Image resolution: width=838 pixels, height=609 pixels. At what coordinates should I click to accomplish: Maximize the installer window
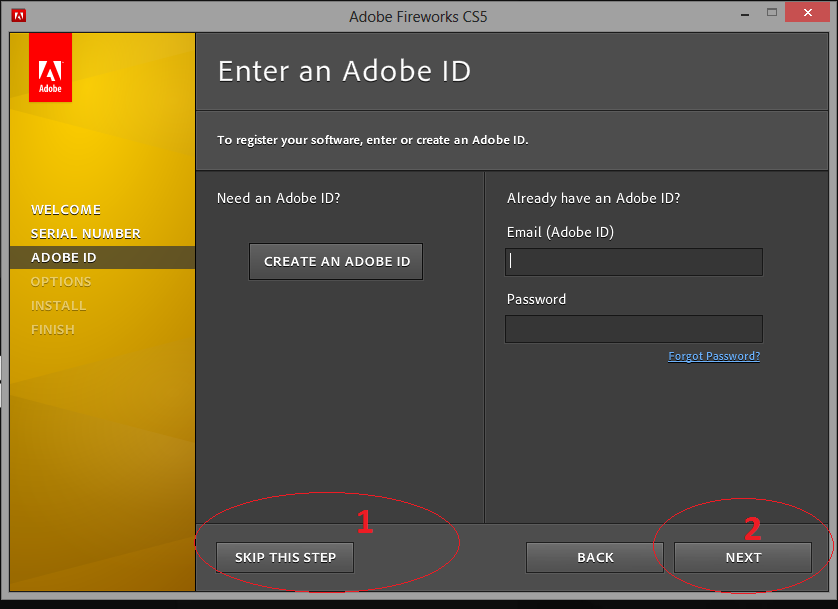point(772,13)
